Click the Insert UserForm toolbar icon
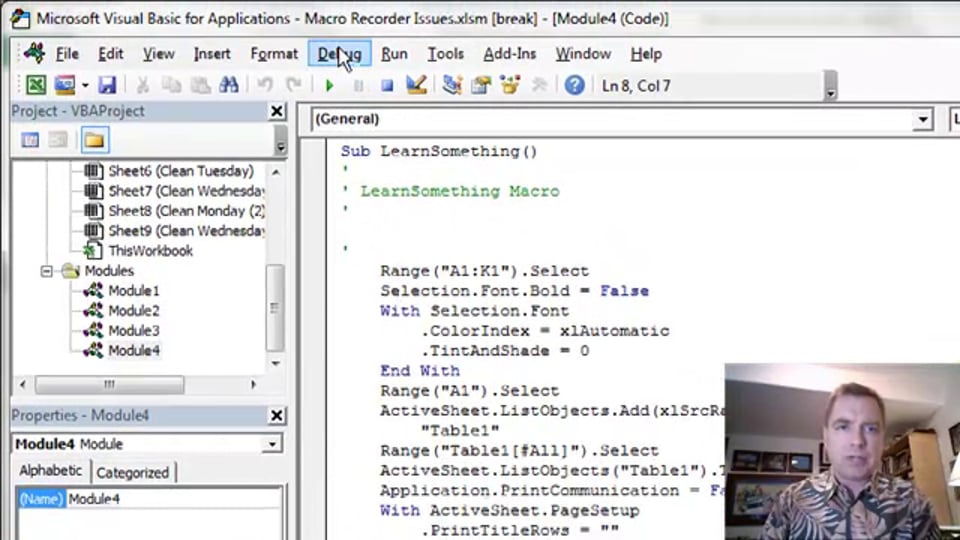The height and width of the screenshot is (540, 960). pyautogui.click(x=64, y=85)
